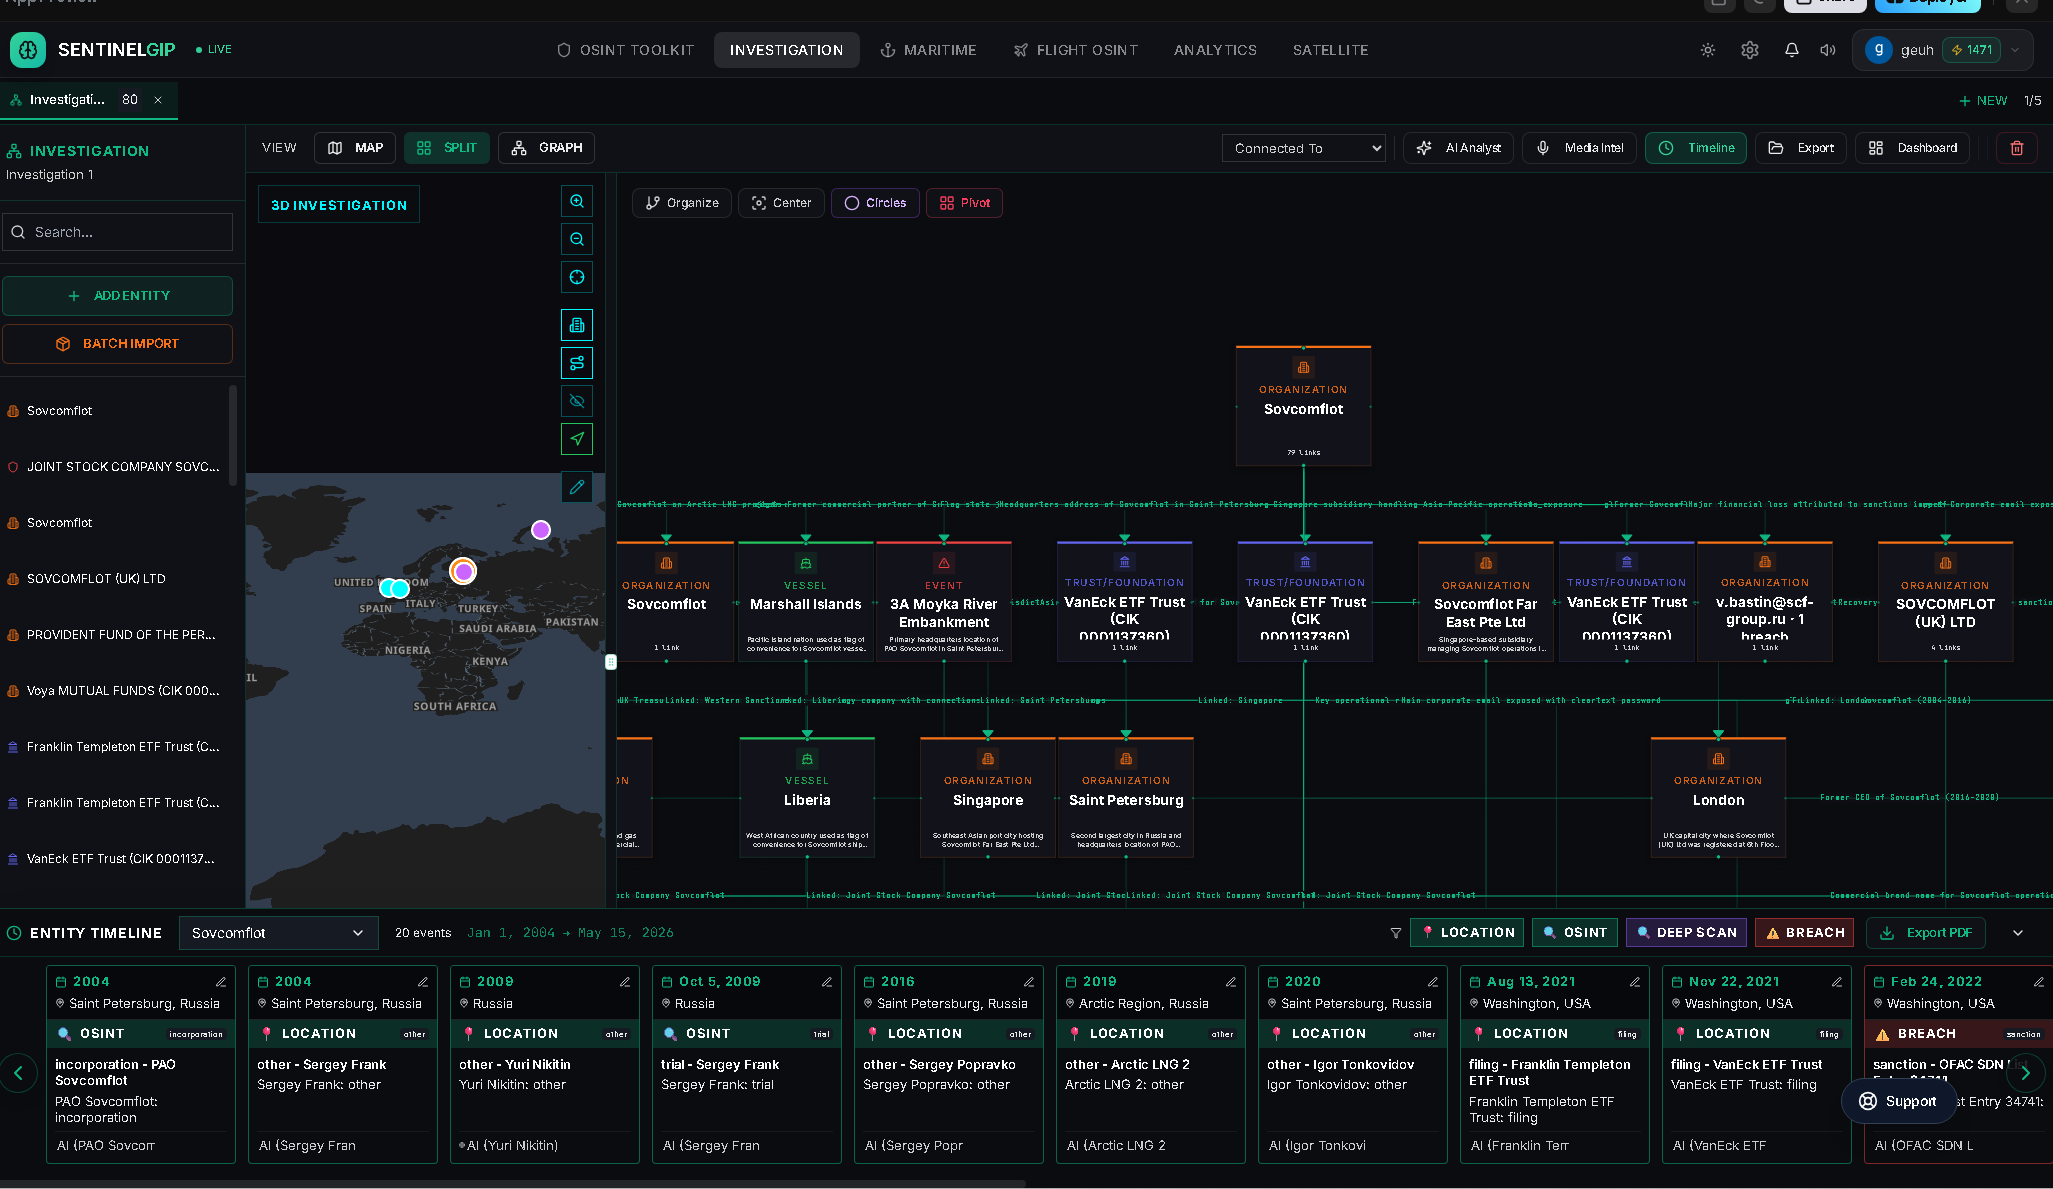Edit the Aug 13, 2021 timeline event
The height and width of the screenshot is (1189, 2053).
pos(1635,982)
